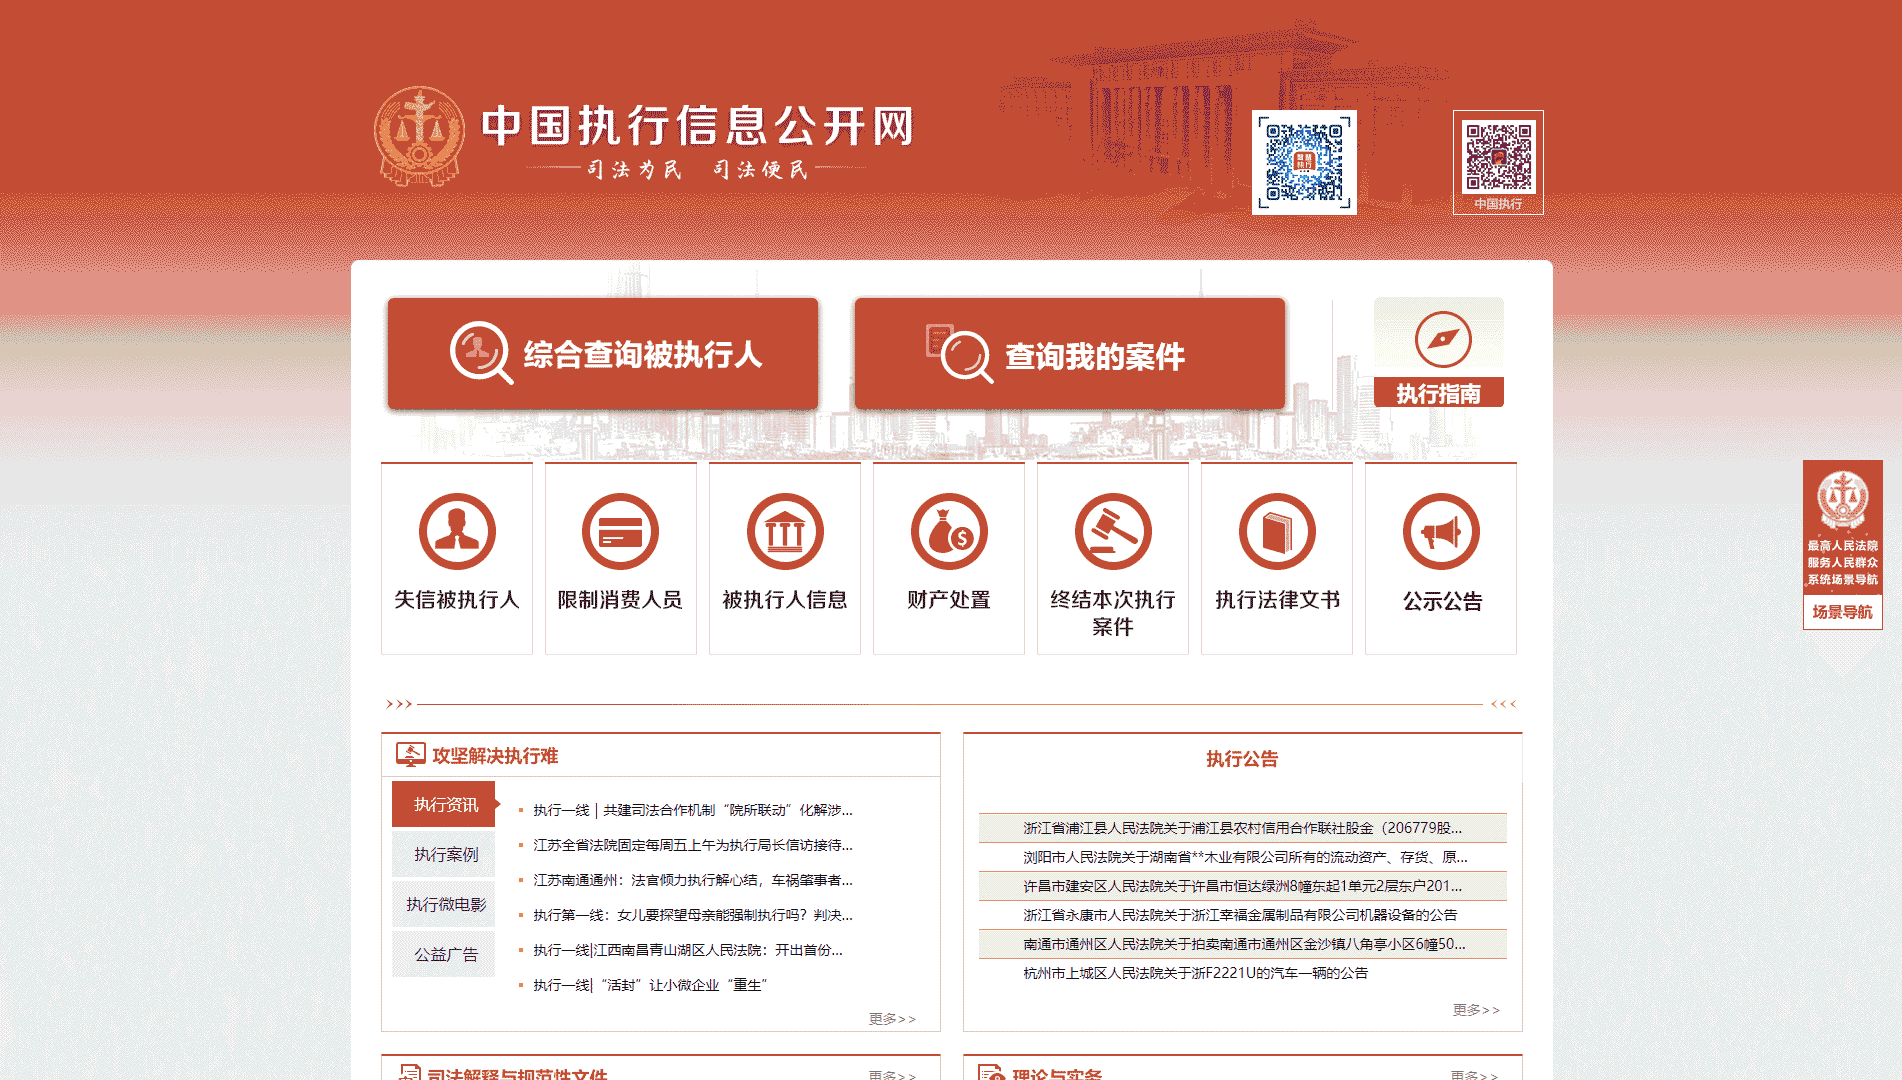Open the 被执行人信息 text link
The width and height of the screenshot is (1902, 1080).
[x=785, y=600]
